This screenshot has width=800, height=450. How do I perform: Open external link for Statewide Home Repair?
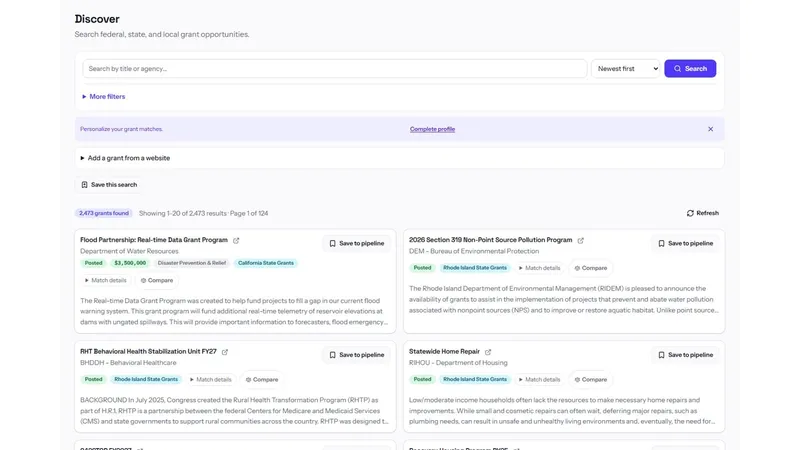[x=488, y=352]
